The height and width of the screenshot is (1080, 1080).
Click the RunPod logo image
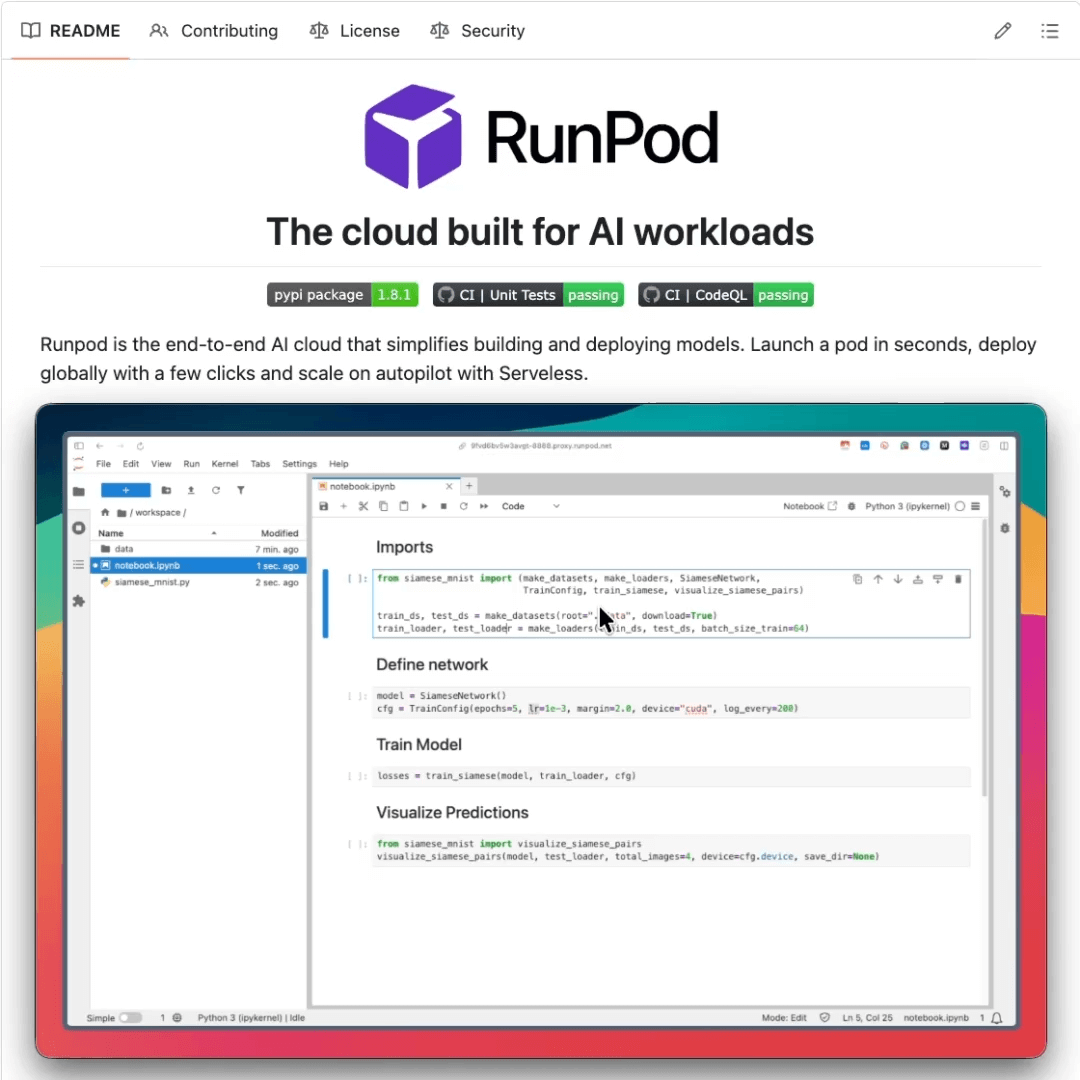point(541,136)
